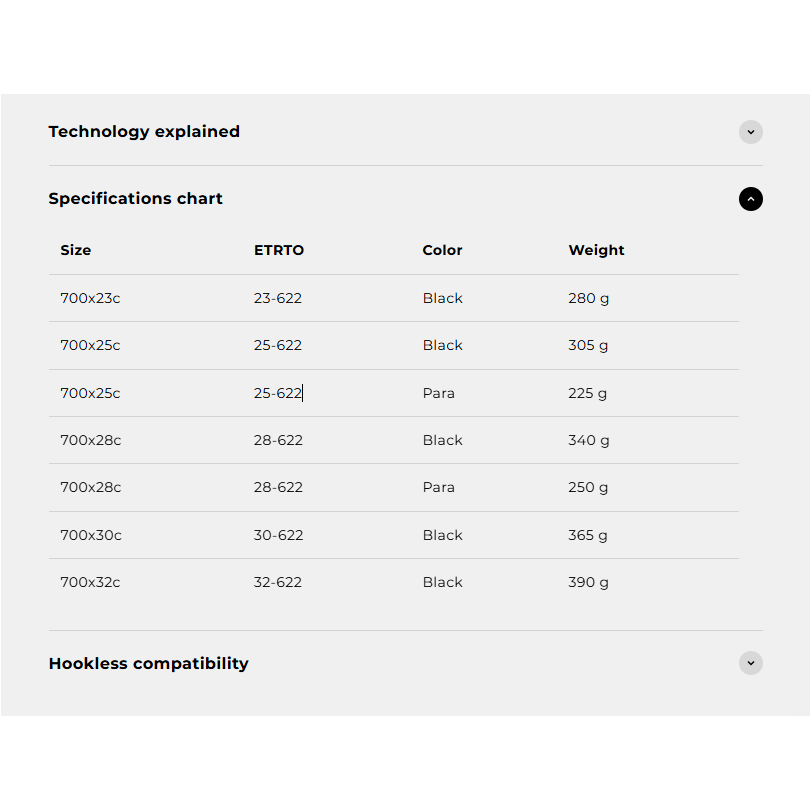Click the 390 g weight cell
The image size is (810, 810).
click(x=588, y=583)
